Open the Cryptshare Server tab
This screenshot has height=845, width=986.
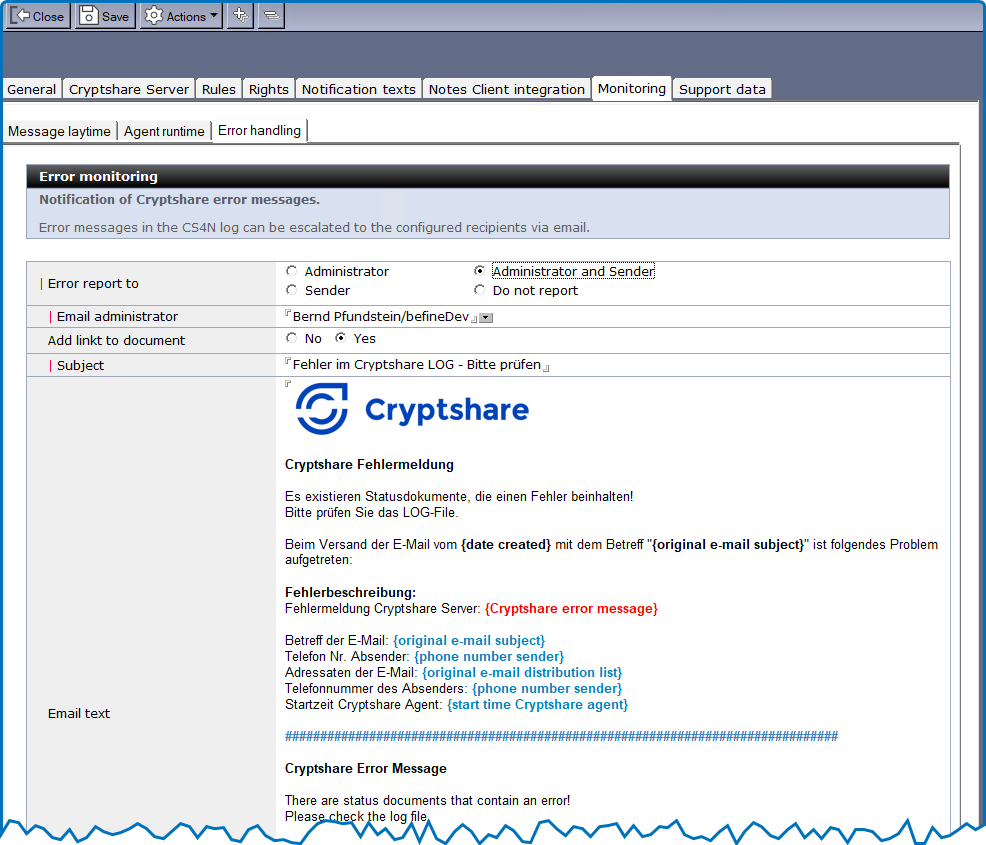(129, 89)
